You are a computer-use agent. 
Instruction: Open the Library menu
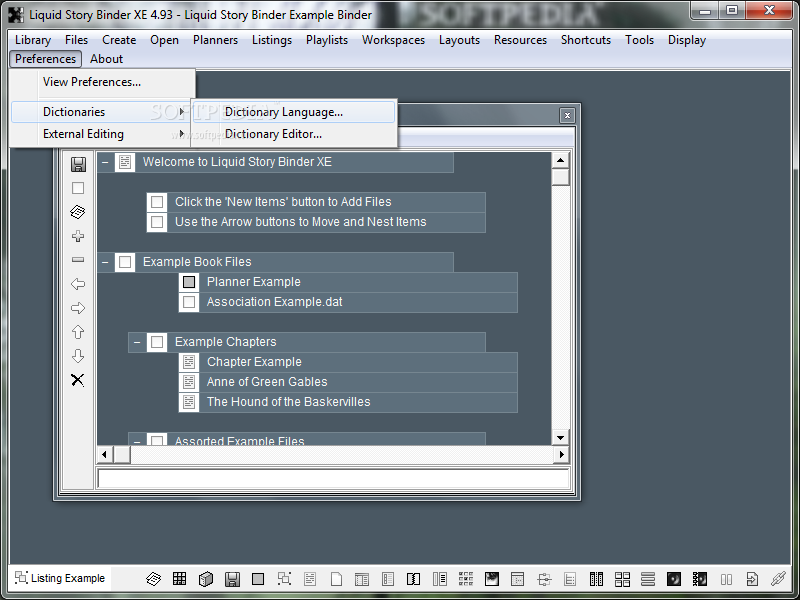[x=33, y=40]
